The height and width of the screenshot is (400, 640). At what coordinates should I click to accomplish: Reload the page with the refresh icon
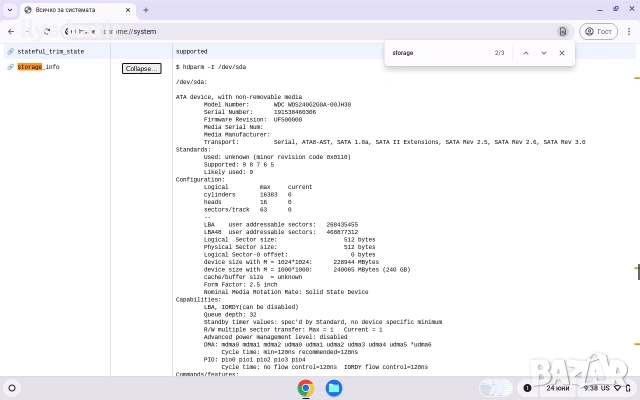point(47,31)
